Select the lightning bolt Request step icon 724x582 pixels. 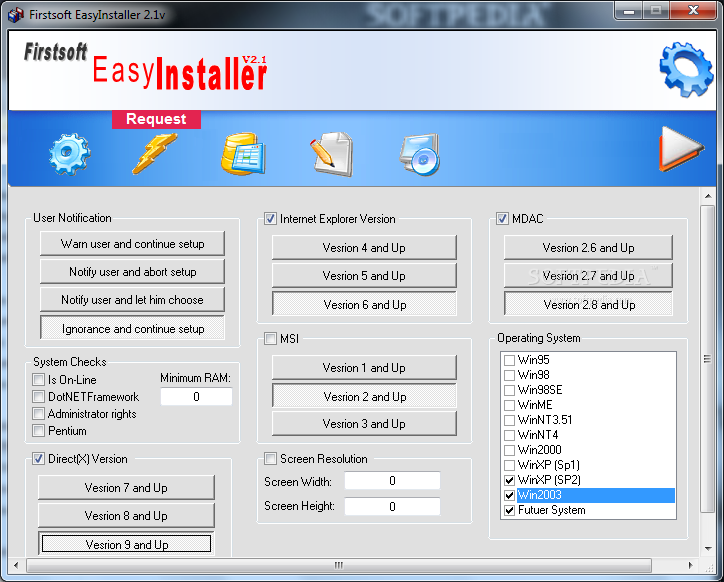pos(155,153)
